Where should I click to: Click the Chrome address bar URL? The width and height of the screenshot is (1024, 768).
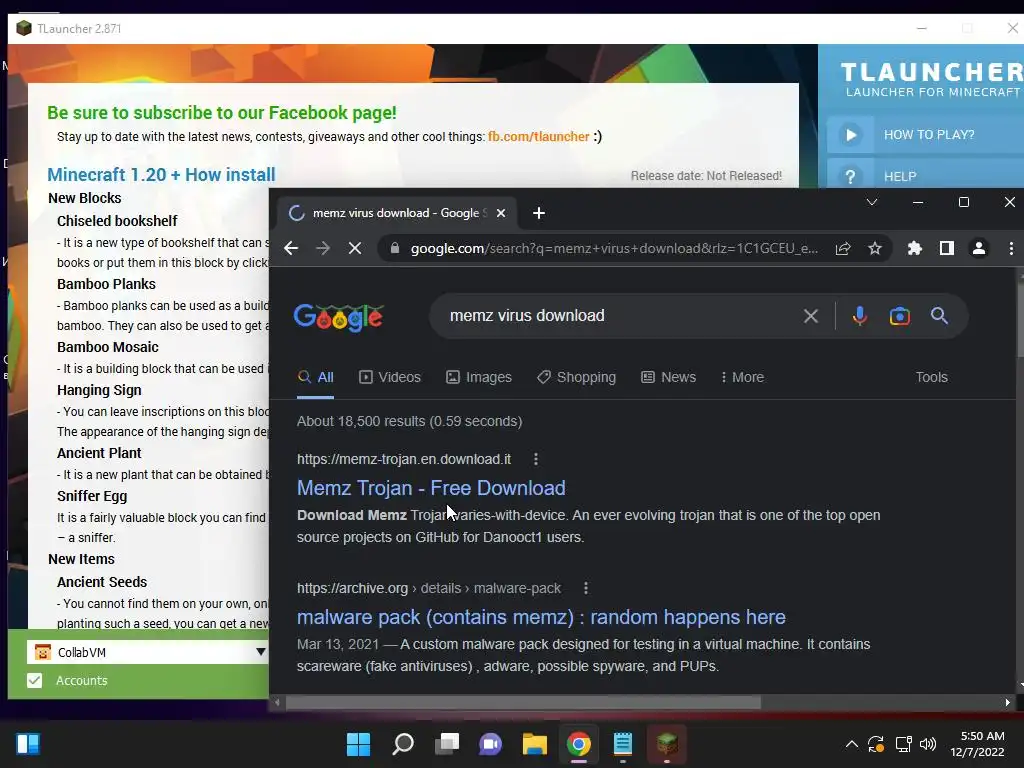click(614, 248)
